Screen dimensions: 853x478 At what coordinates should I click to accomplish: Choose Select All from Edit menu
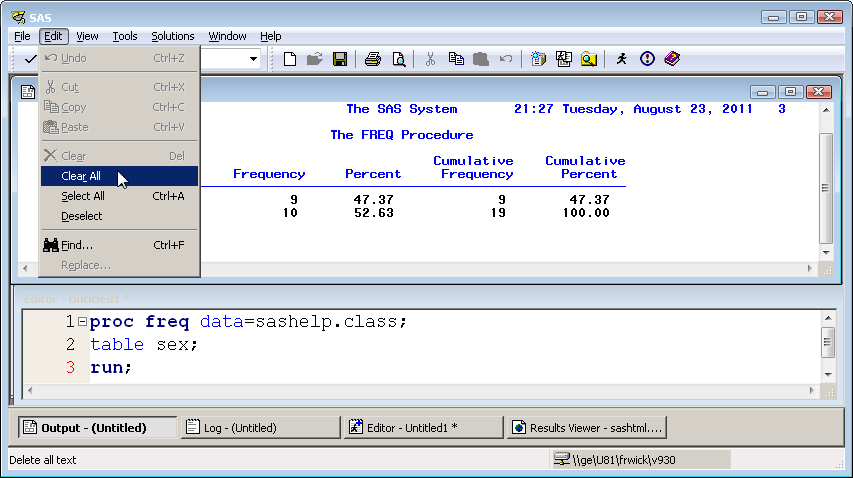pos(83,196)
